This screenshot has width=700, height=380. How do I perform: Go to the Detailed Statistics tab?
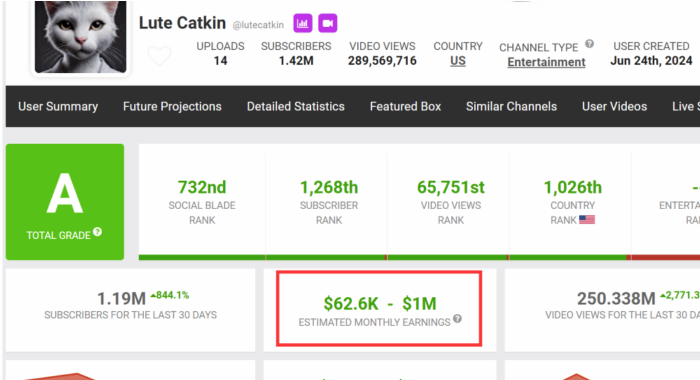click(x=296, y=106)
